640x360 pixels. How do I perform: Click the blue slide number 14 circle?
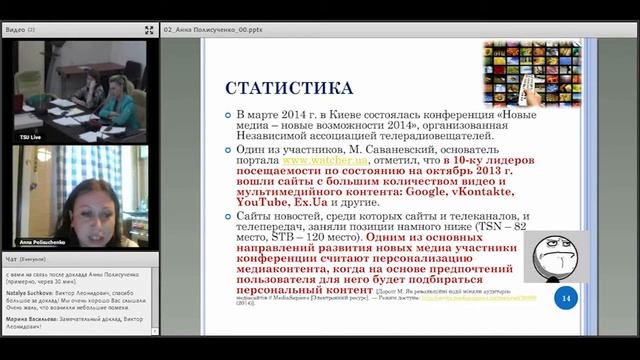pyautogui.click(x=566, y=298)
